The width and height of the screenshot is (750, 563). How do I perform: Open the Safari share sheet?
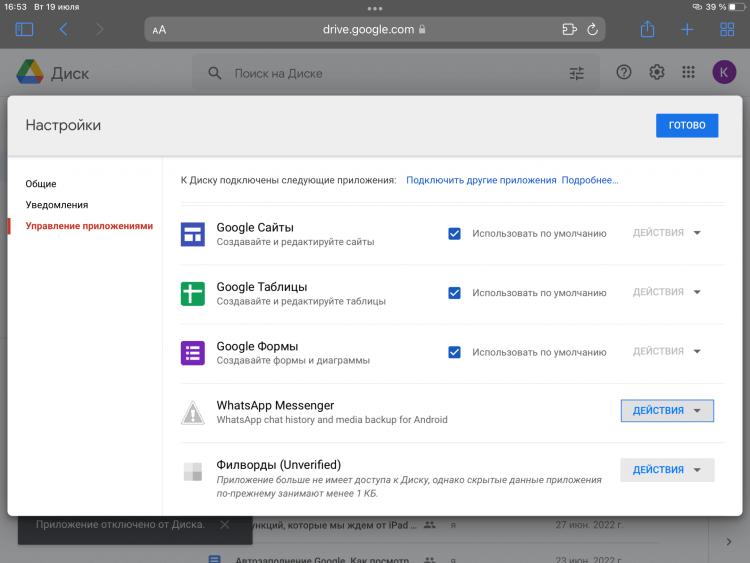pyautogui.click(x=647, y=29)
